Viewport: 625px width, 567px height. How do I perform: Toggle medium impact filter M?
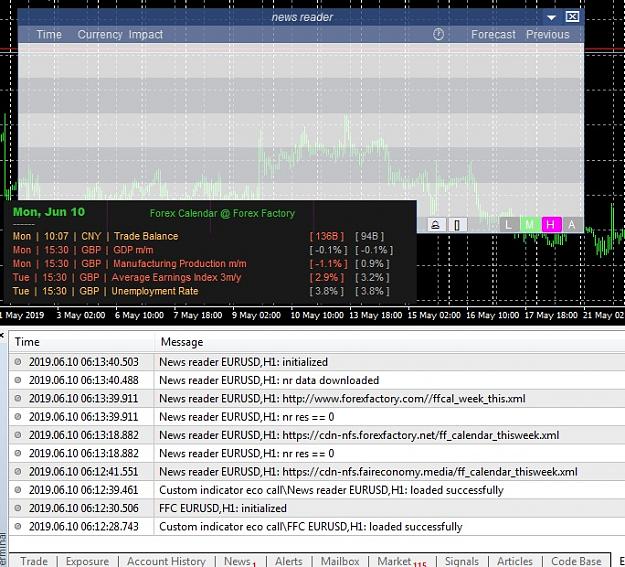point(530,224)
